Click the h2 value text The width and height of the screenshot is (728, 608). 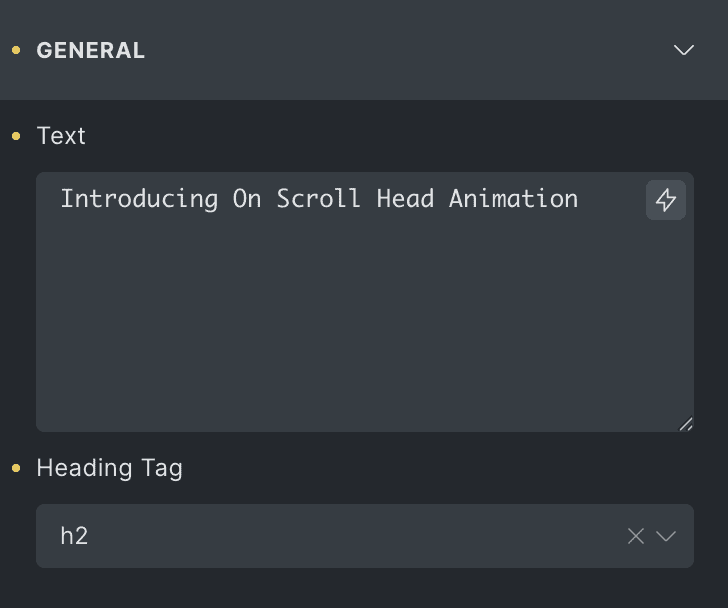click(x=74, y=536)
